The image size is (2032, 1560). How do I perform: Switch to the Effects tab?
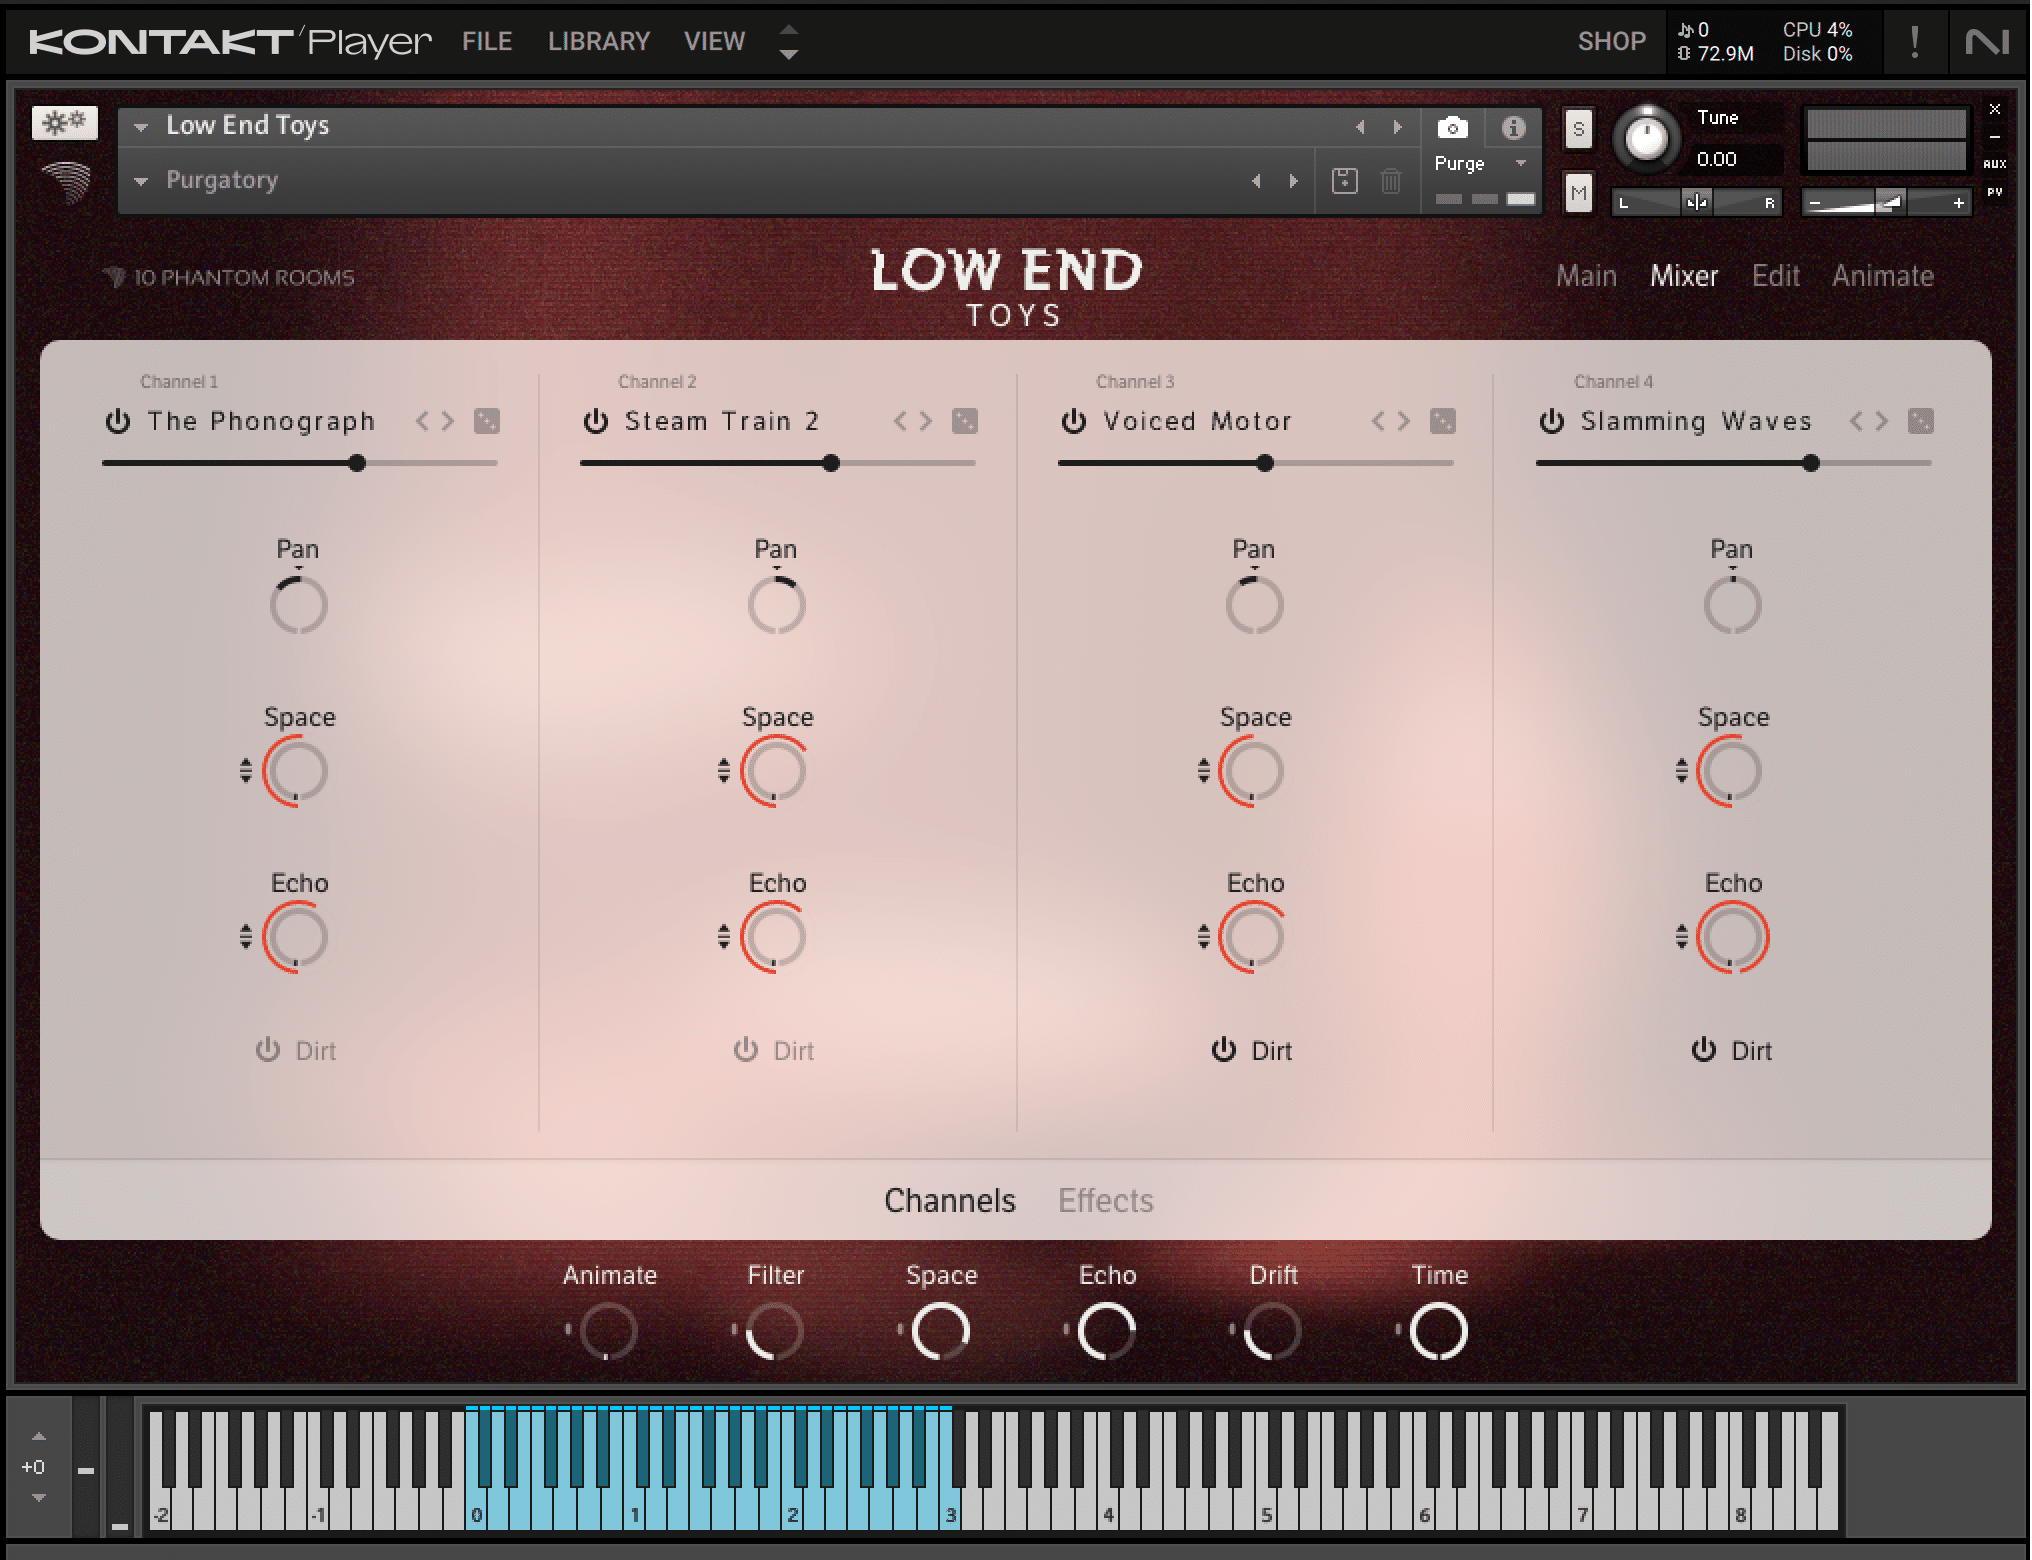1106,1200
